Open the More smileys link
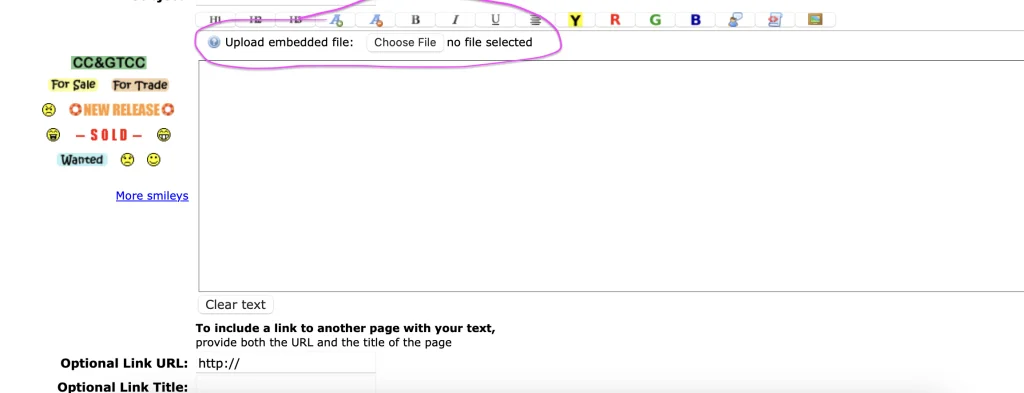1024x393 pixels. pyautogui.click(x=152, y=196)
